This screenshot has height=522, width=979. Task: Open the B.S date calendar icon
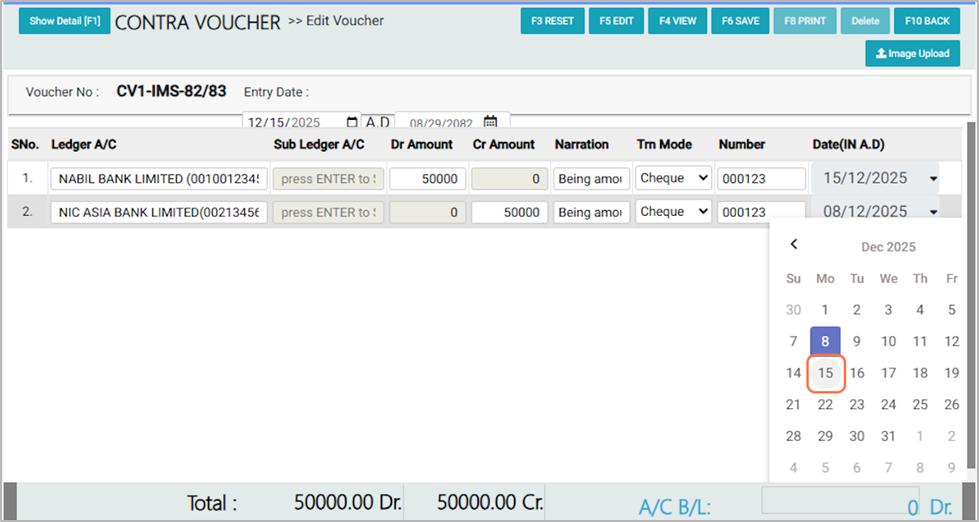[490, 122]
